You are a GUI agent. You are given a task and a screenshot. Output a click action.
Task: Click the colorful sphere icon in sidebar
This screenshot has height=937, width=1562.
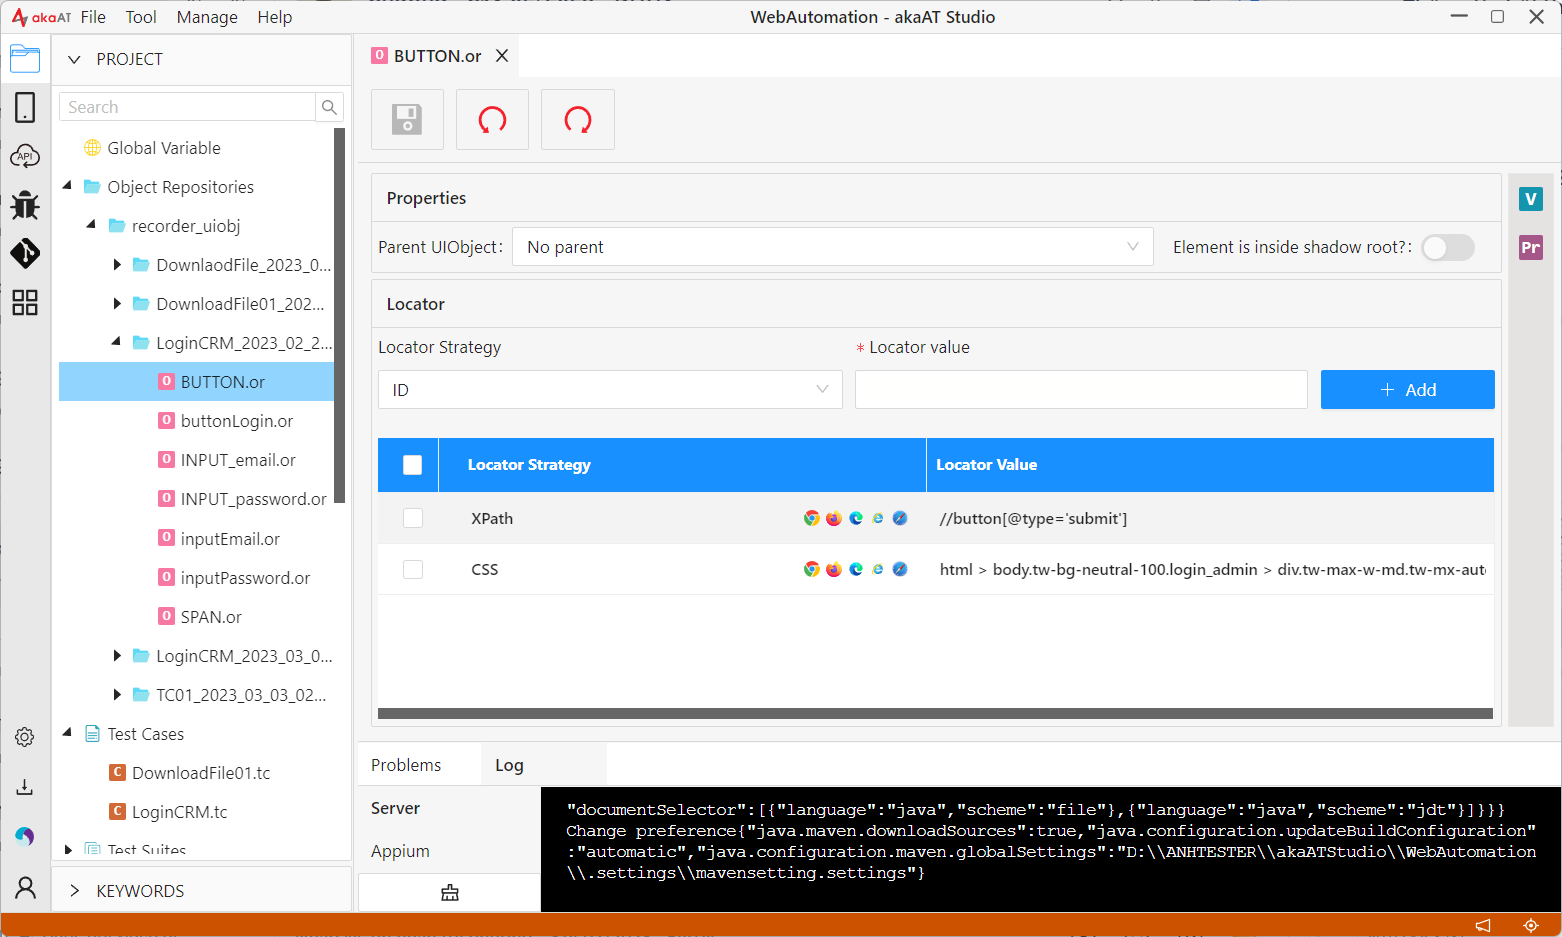(x=25, y=836)
